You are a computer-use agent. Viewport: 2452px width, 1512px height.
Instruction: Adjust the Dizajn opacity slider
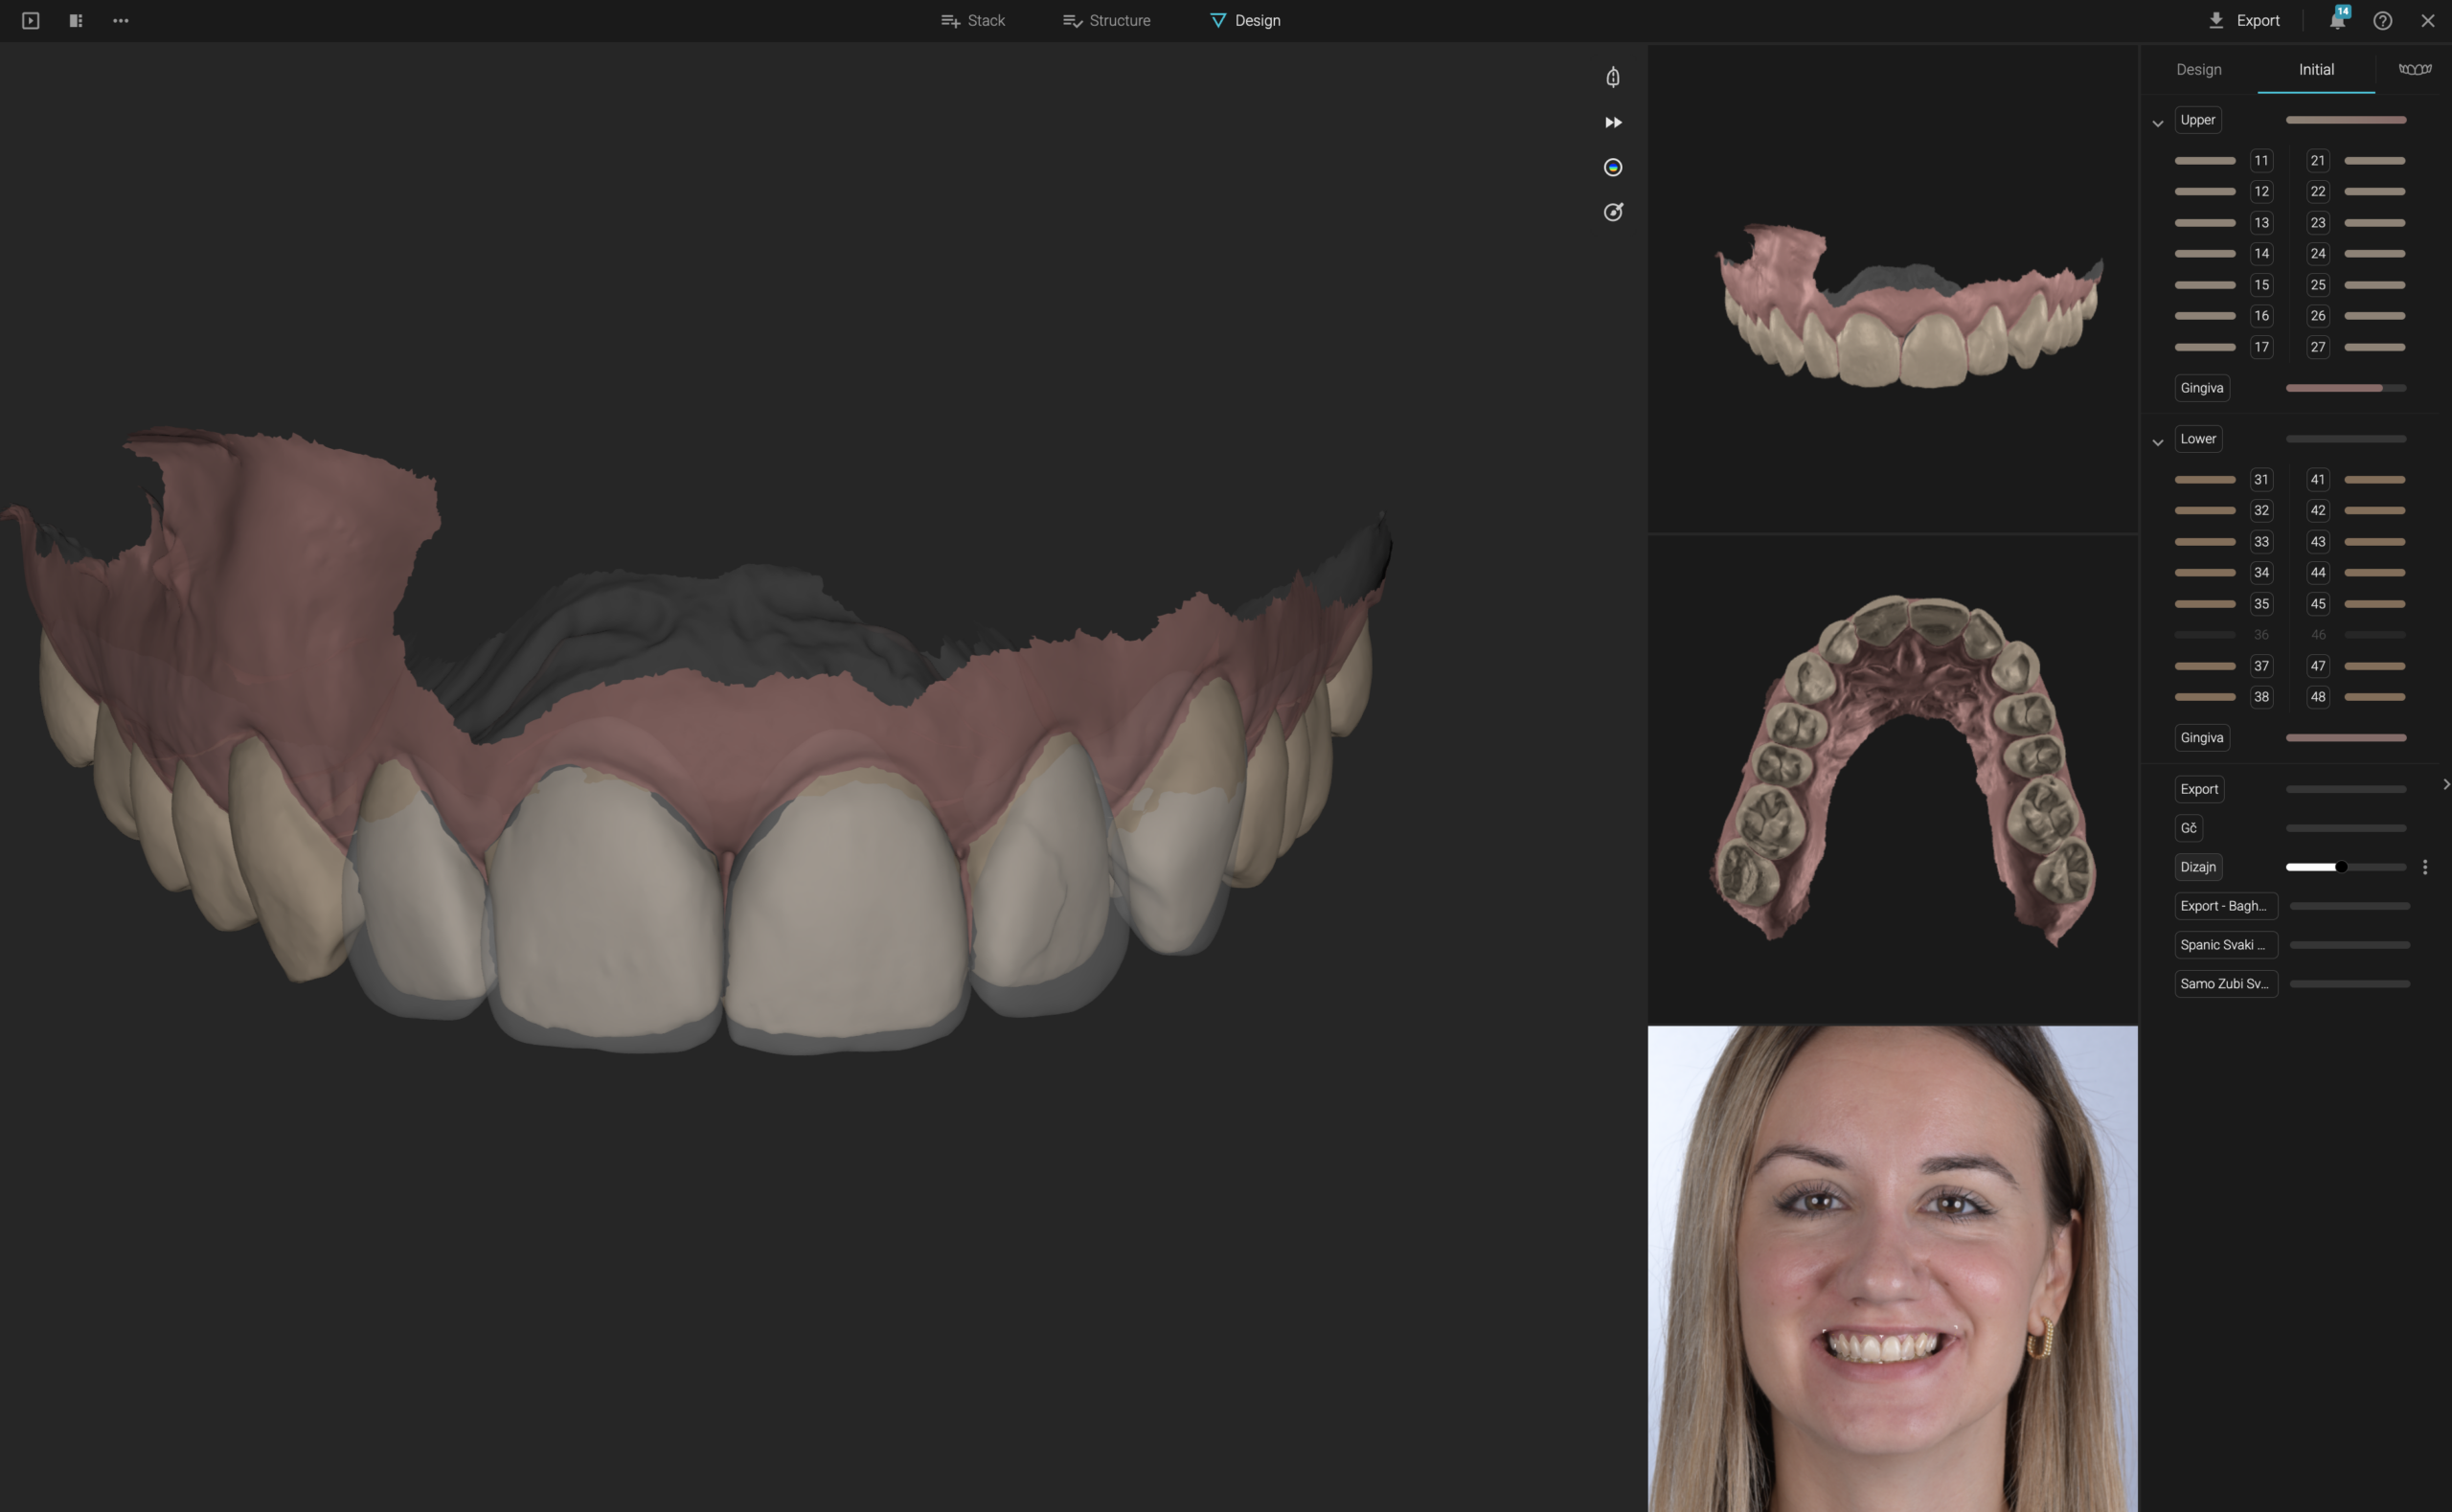coord(2340,867)
